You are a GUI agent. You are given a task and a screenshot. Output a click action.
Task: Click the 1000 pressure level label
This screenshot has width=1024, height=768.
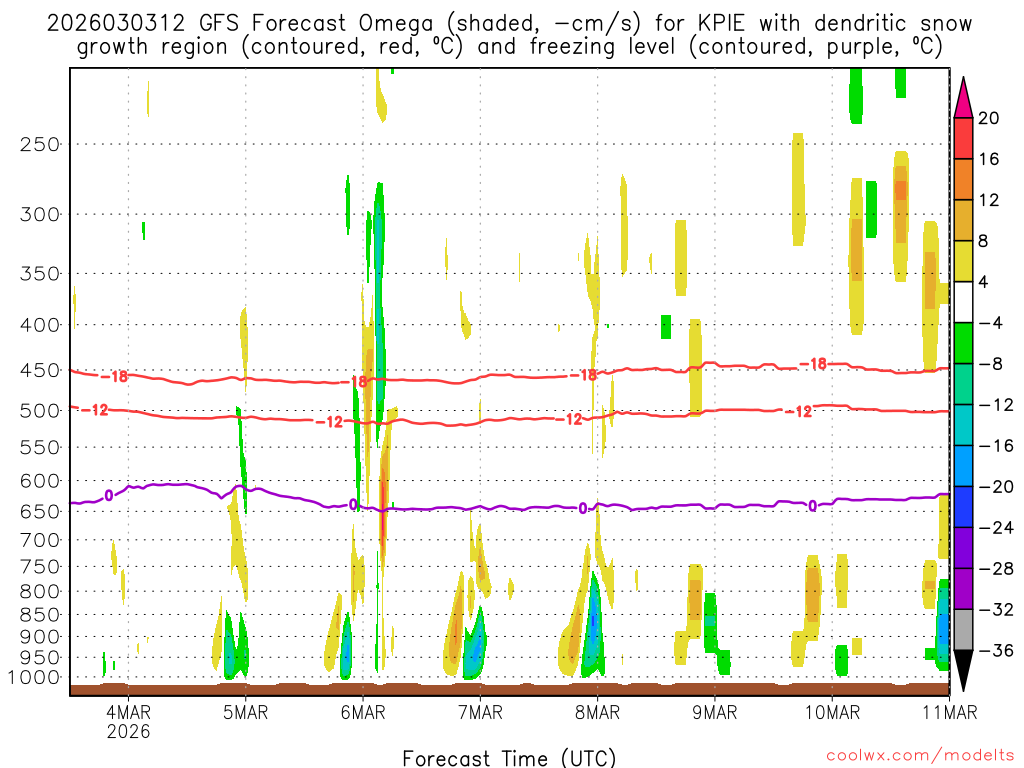pos(37,678)
